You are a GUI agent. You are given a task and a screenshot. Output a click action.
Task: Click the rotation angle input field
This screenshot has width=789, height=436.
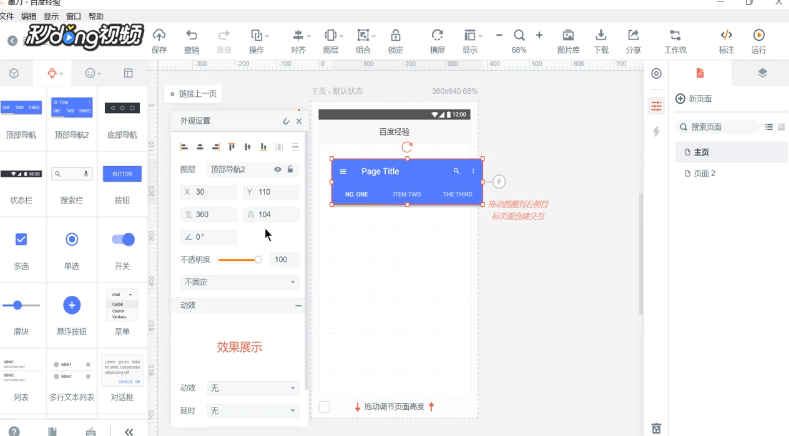[x=208, y=237]
